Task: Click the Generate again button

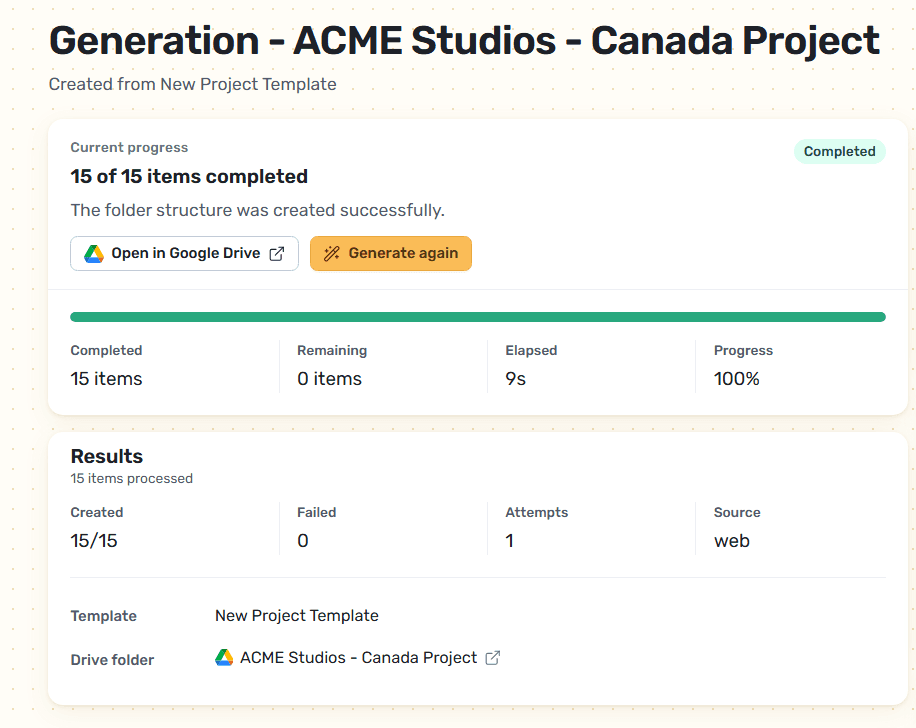Action: (391, 254)
